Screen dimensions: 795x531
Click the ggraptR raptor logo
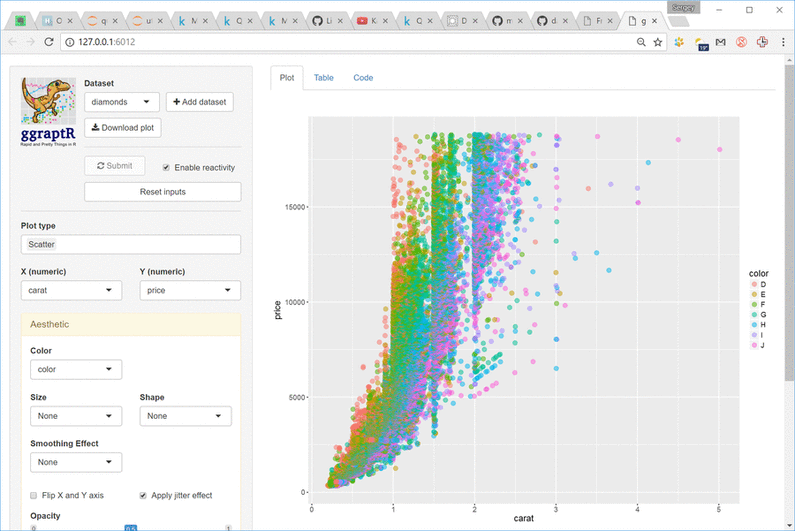click(x=47, y=102)
